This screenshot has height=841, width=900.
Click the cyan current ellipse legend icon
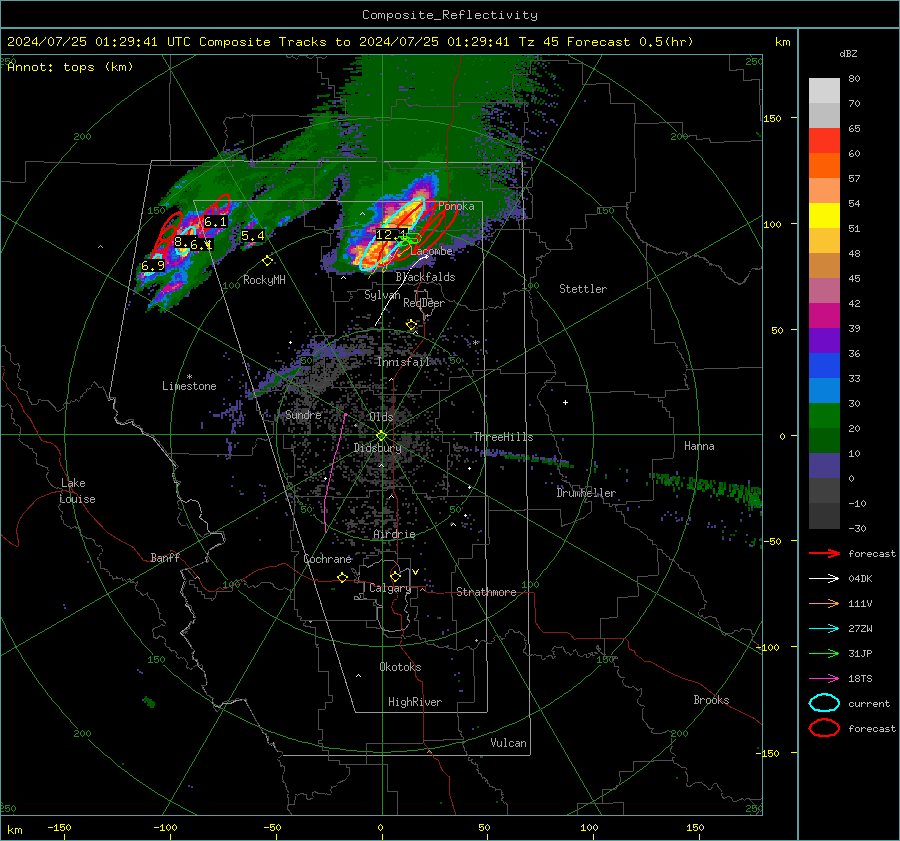(x=824, y=703)
